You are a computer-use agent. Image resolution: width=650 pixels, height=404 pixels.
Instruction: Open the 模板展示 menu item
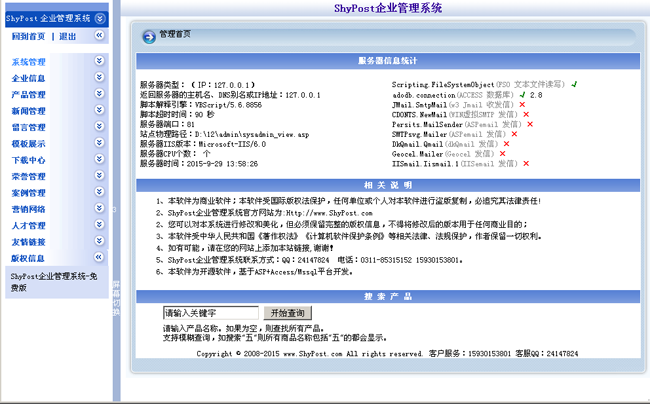[x=29, y=144]
